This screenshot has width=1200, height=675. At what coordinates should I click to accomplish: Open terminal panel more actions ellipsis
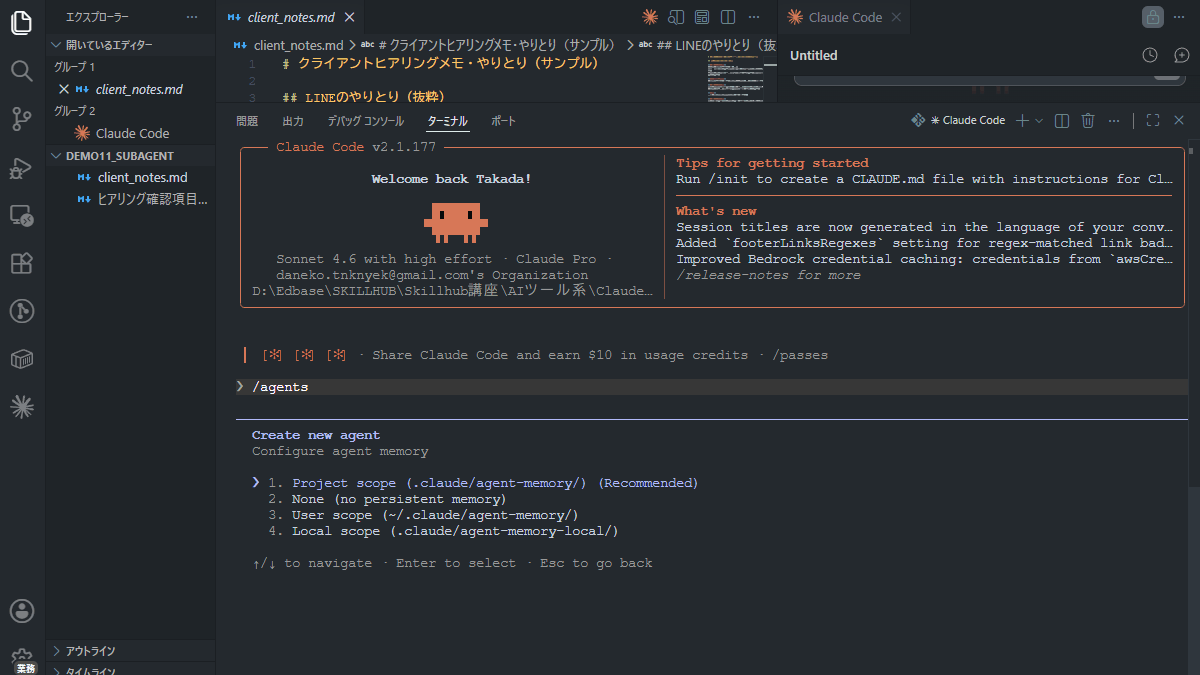[x=1113, y=120]
